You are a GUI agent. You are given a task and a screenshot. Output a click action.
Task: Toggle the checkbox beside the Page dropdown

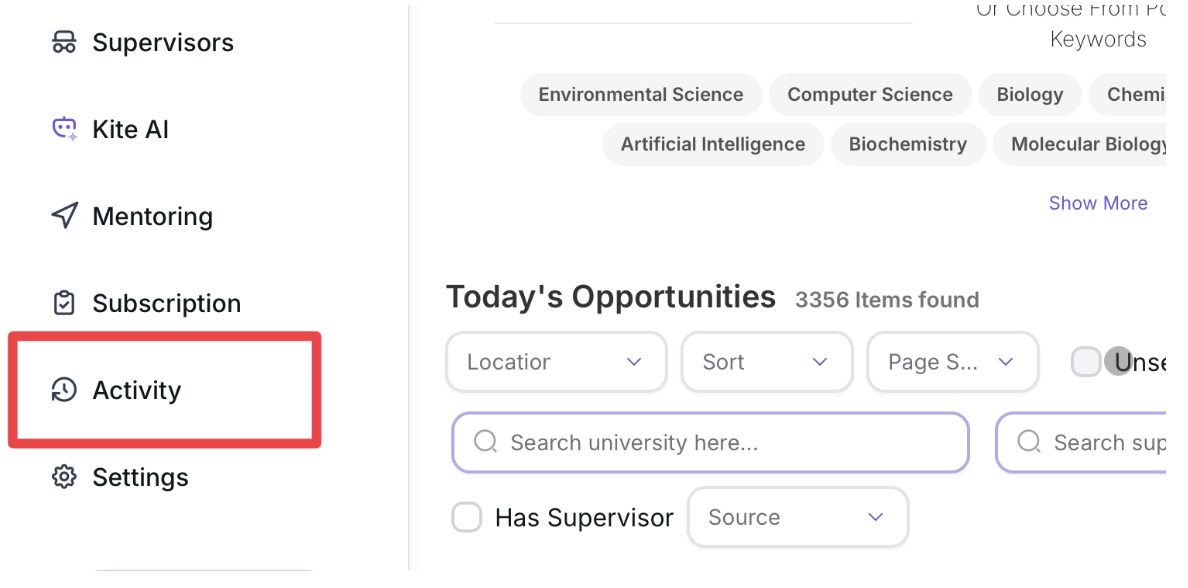point(1086,362)
